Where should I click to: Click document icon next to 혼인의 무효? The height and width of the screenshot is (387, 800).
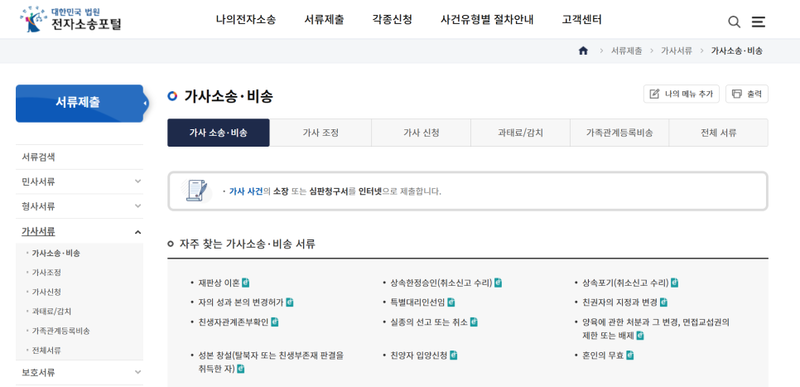tap(630, 355)
